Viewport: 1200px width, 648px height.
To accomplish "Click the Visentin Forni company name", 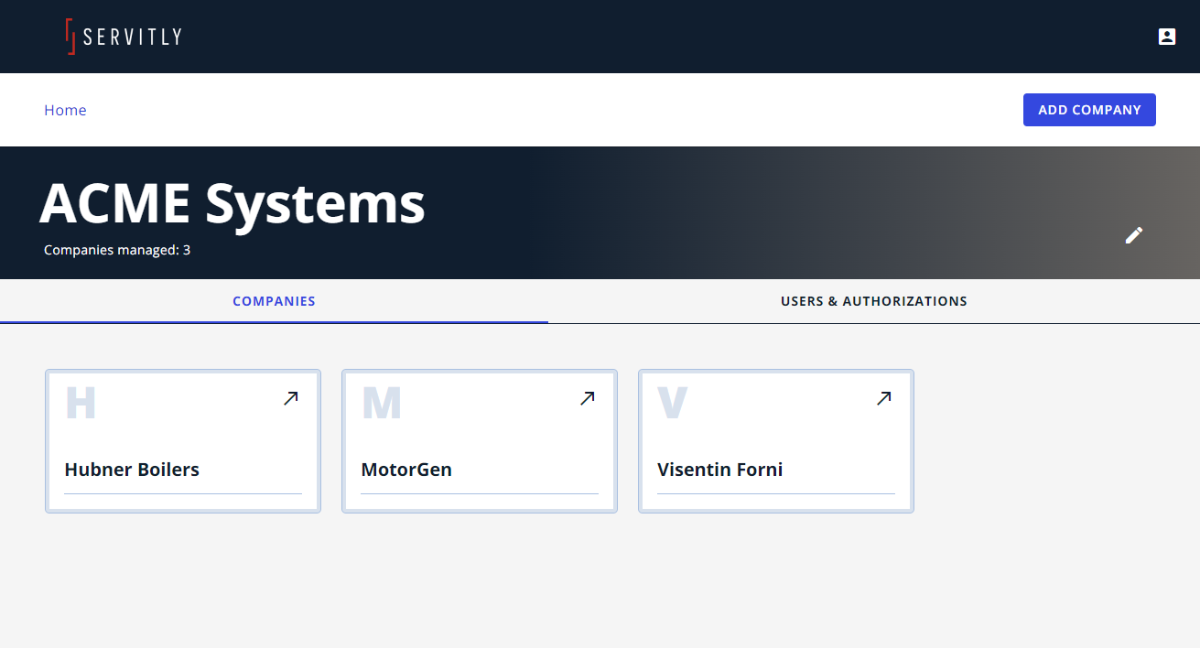I will point(720,469).
